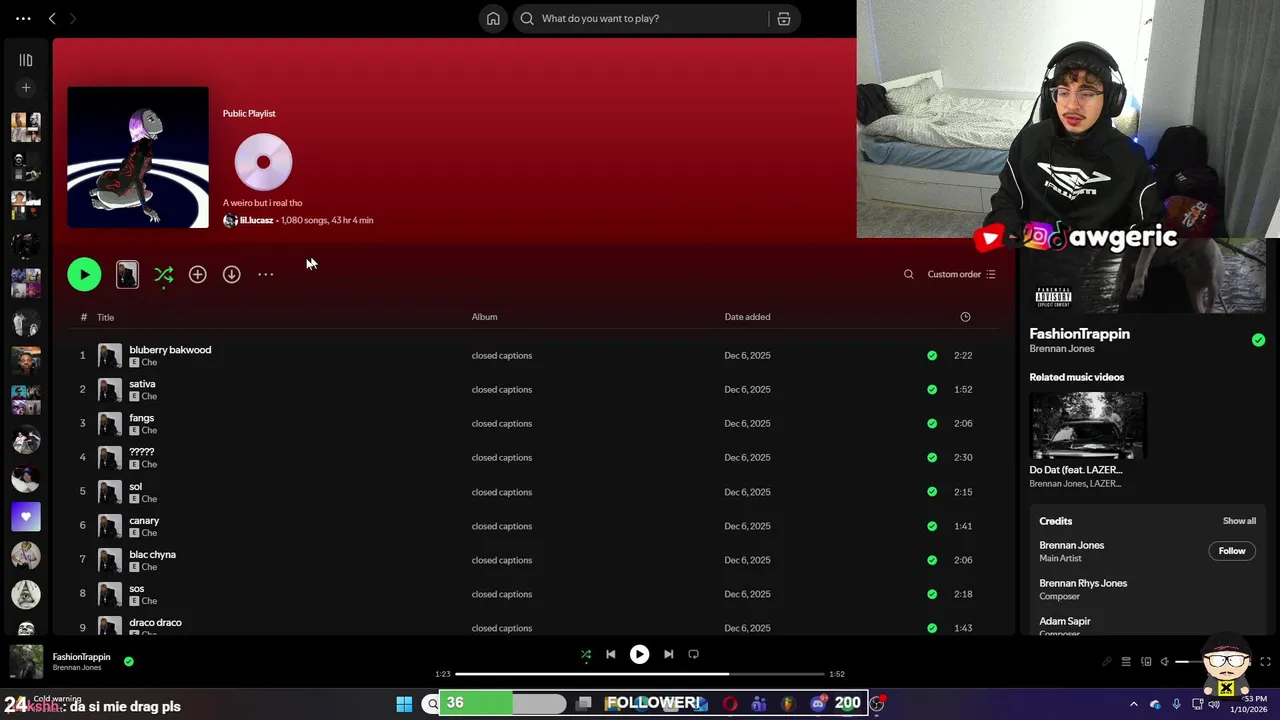
Task: Open Connect to a device icon
Action: (1146, 662)
